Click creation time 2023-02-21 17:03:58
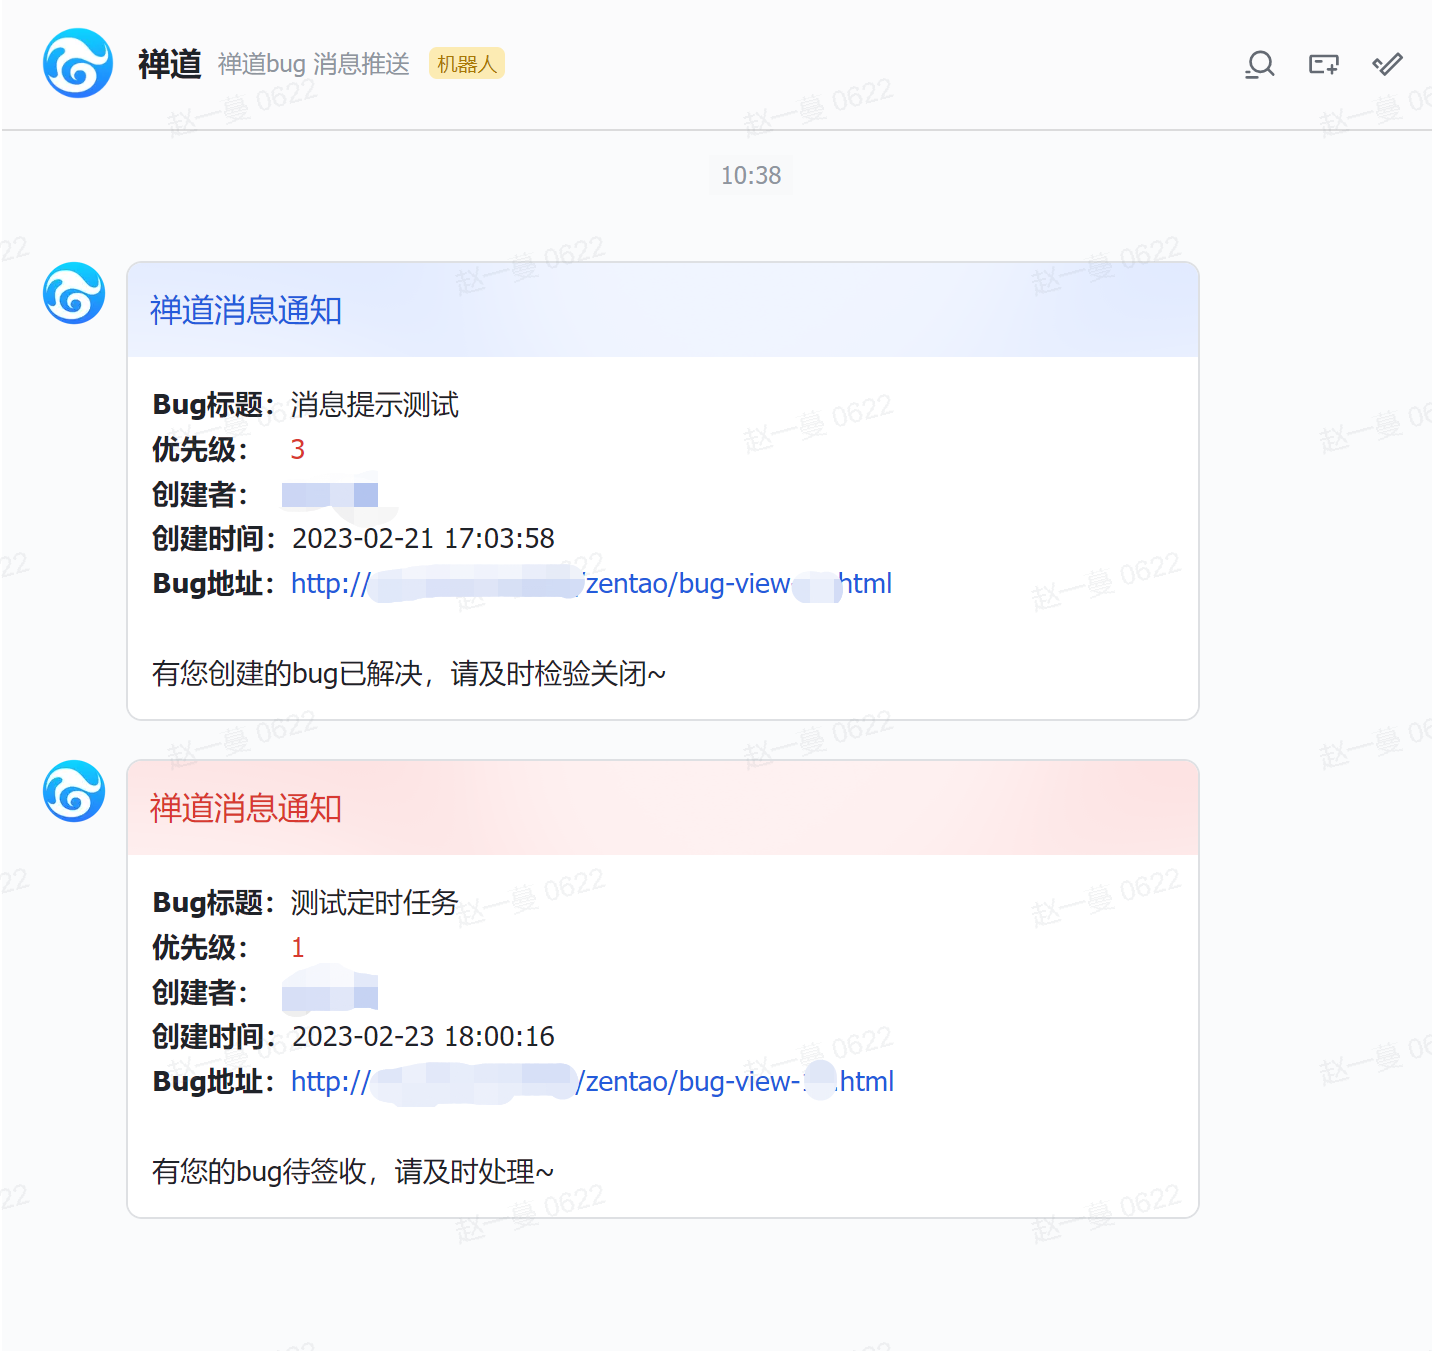The image size is (1432, 1351). (x=423, y=539)
